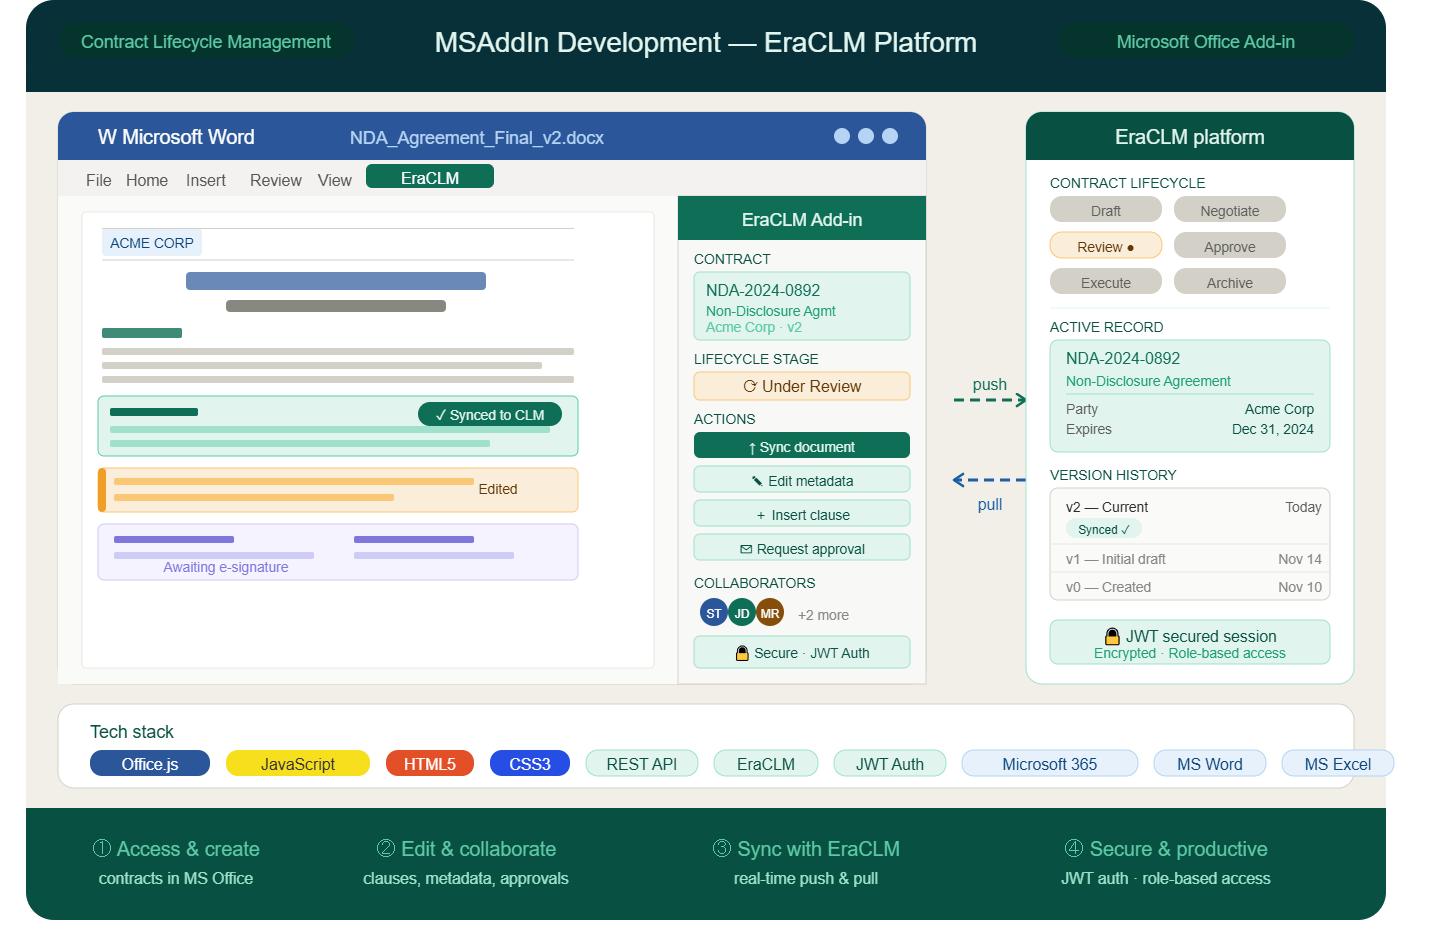Click the Dec 31, 2024 expiry value
Screen dimensions: 1440x940
[x=1273, y=429]
